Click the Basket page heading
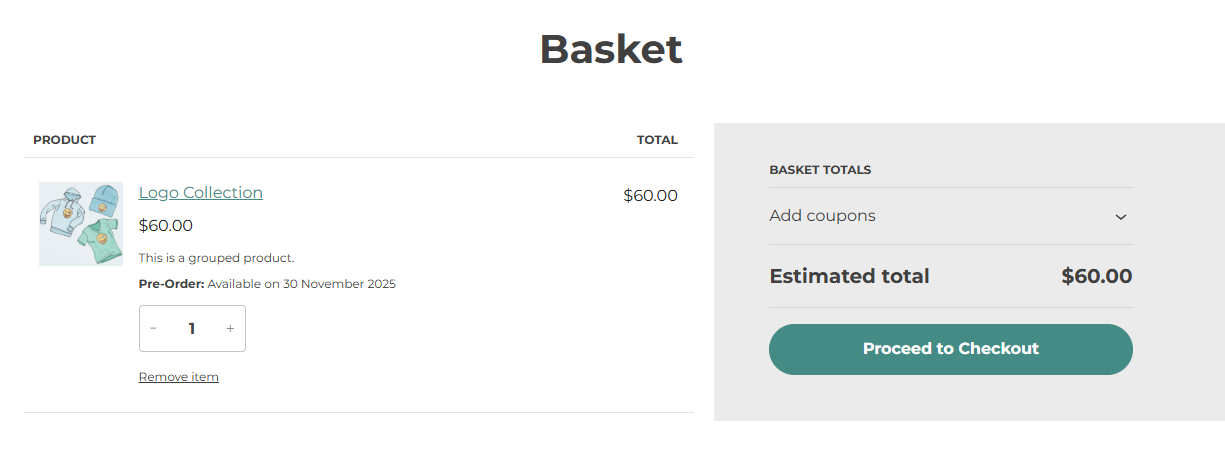This screenshot has height=474, width=1225. pos(611,49)
